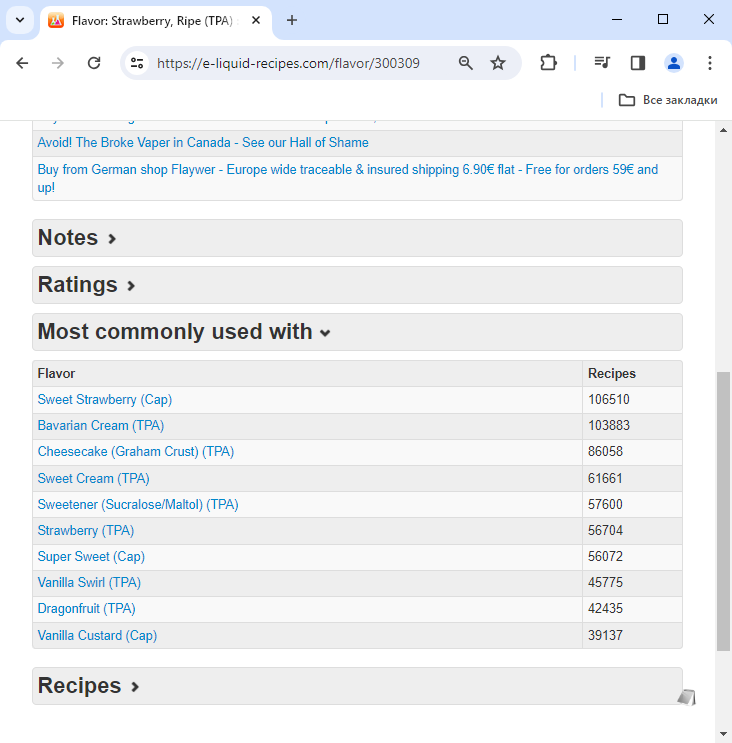Viewport: 732px width, 743px height.
Task: Open a new browser tab
Action: (x=292, y=20)
